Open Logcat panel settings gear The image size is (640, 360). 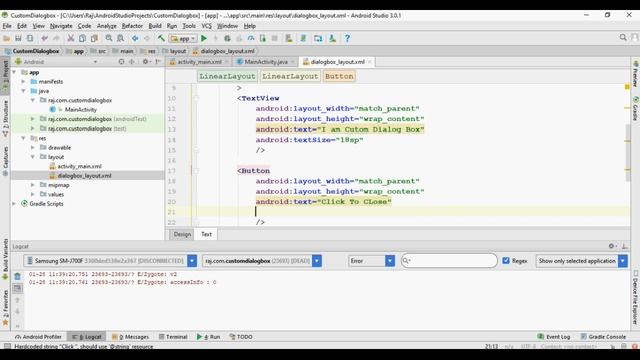point(611,246)
